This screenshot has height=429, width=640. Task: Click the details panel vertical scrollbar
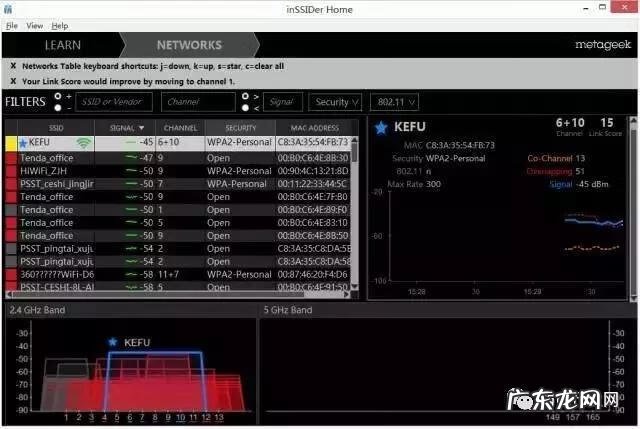click(633, 208)
